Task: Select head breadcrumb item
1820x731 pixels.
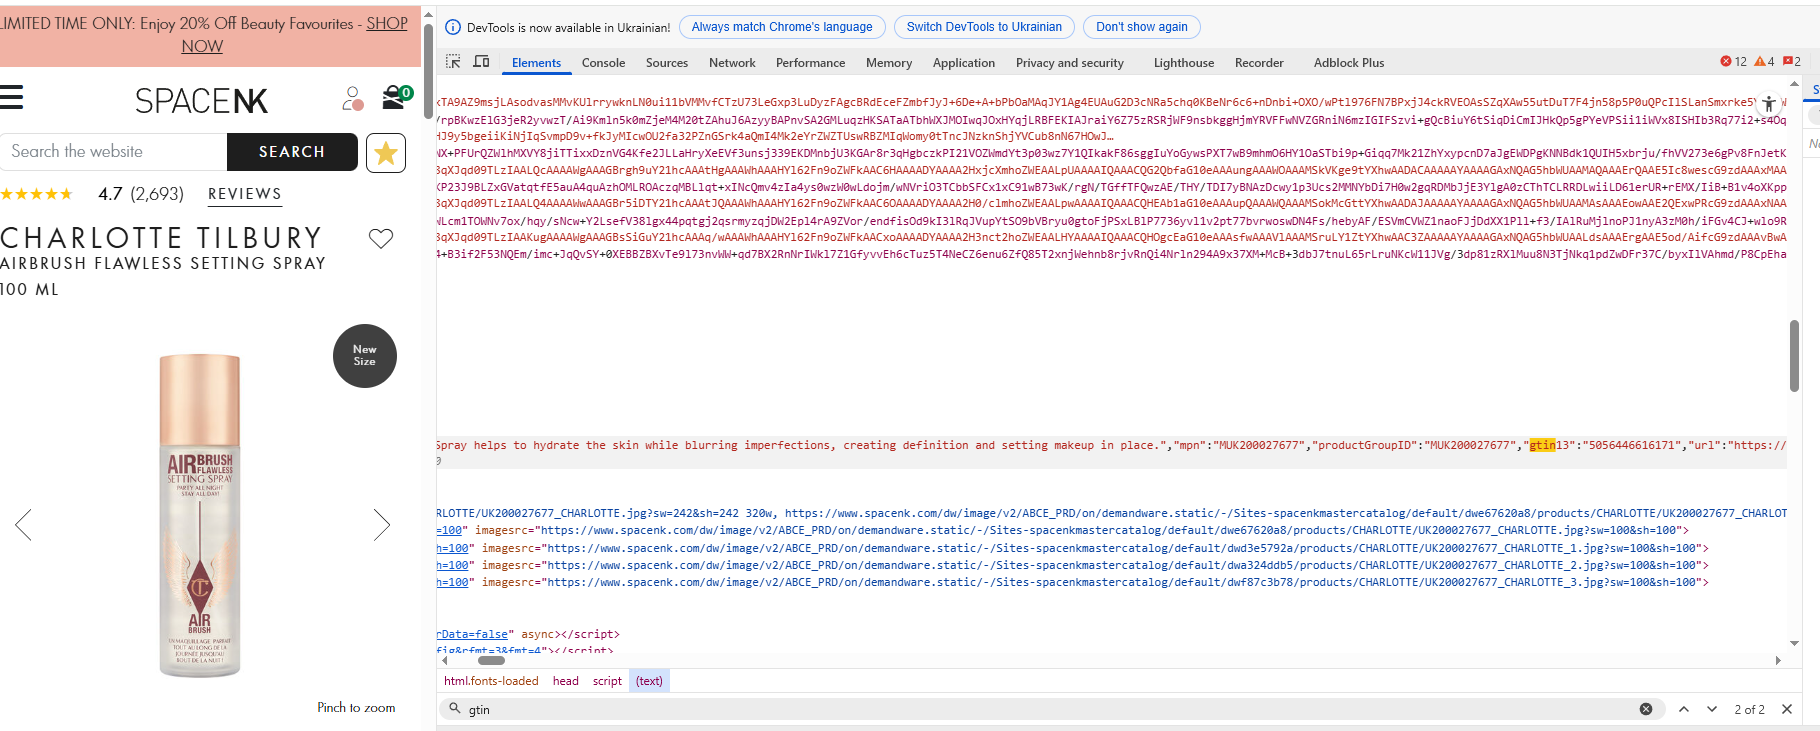Action: 566,681
